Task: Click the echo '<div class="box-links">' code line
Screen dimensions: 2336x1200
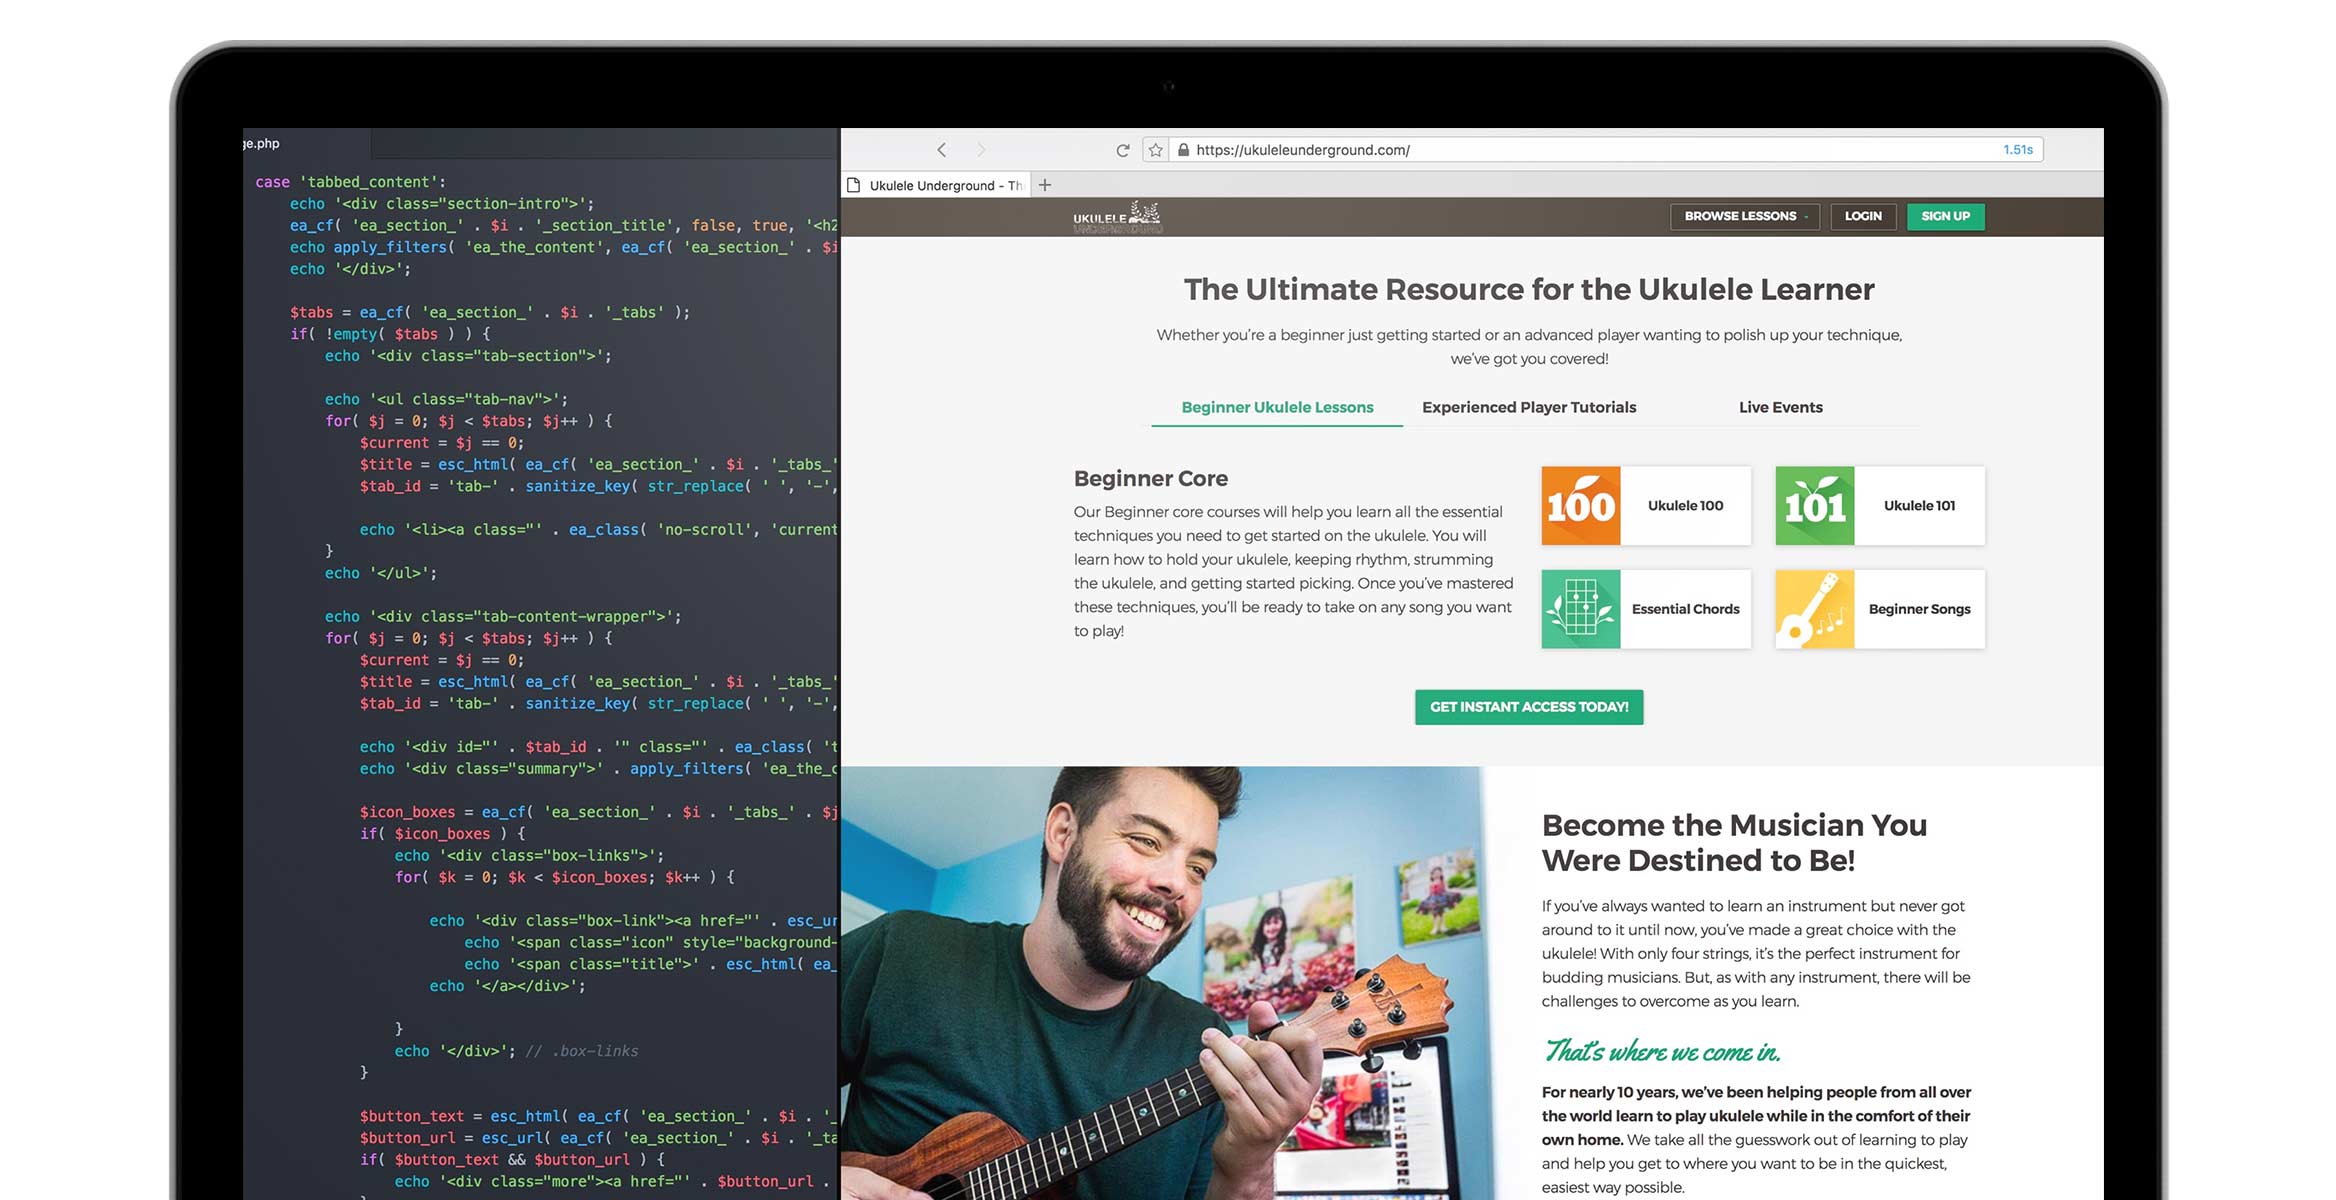Action: (x=529, y=856)
